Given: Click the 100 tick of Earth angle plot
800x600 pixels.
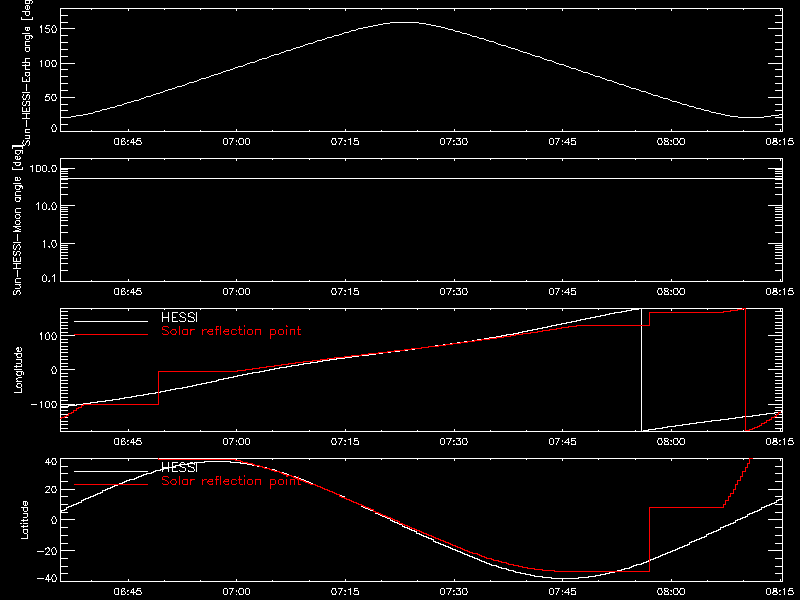Looking at the screenshot, I should (48, 63).
